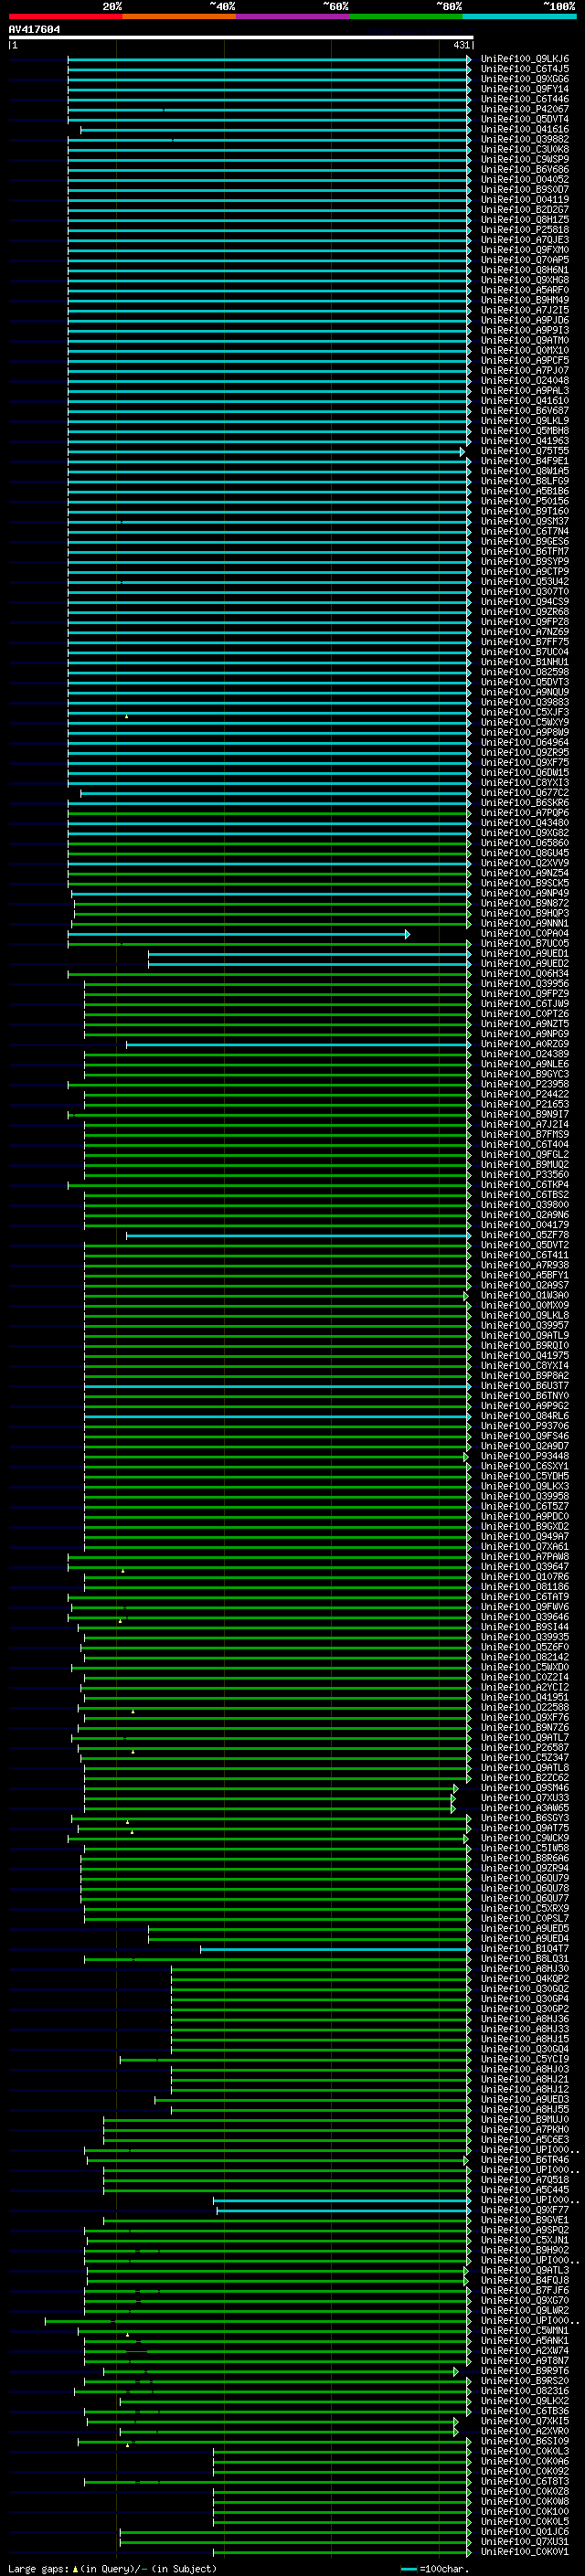Viewport: 585px width, 2576px height.
Task: Open the UniRef100_Q01JC6 label
Action: 525,2531
